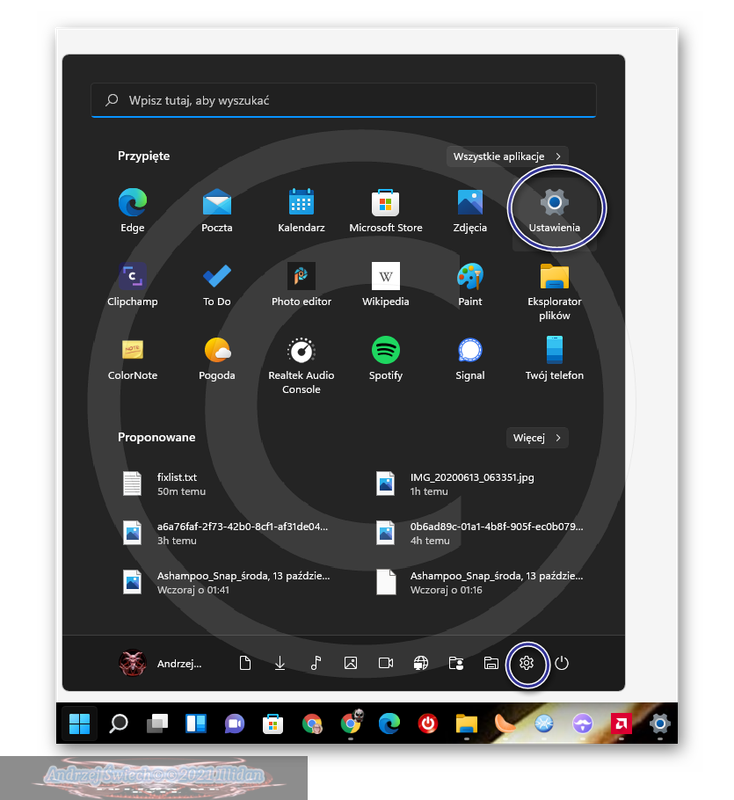734x800 pixels.
Task: Launch Photo editor app
Action: coord(301,284)
